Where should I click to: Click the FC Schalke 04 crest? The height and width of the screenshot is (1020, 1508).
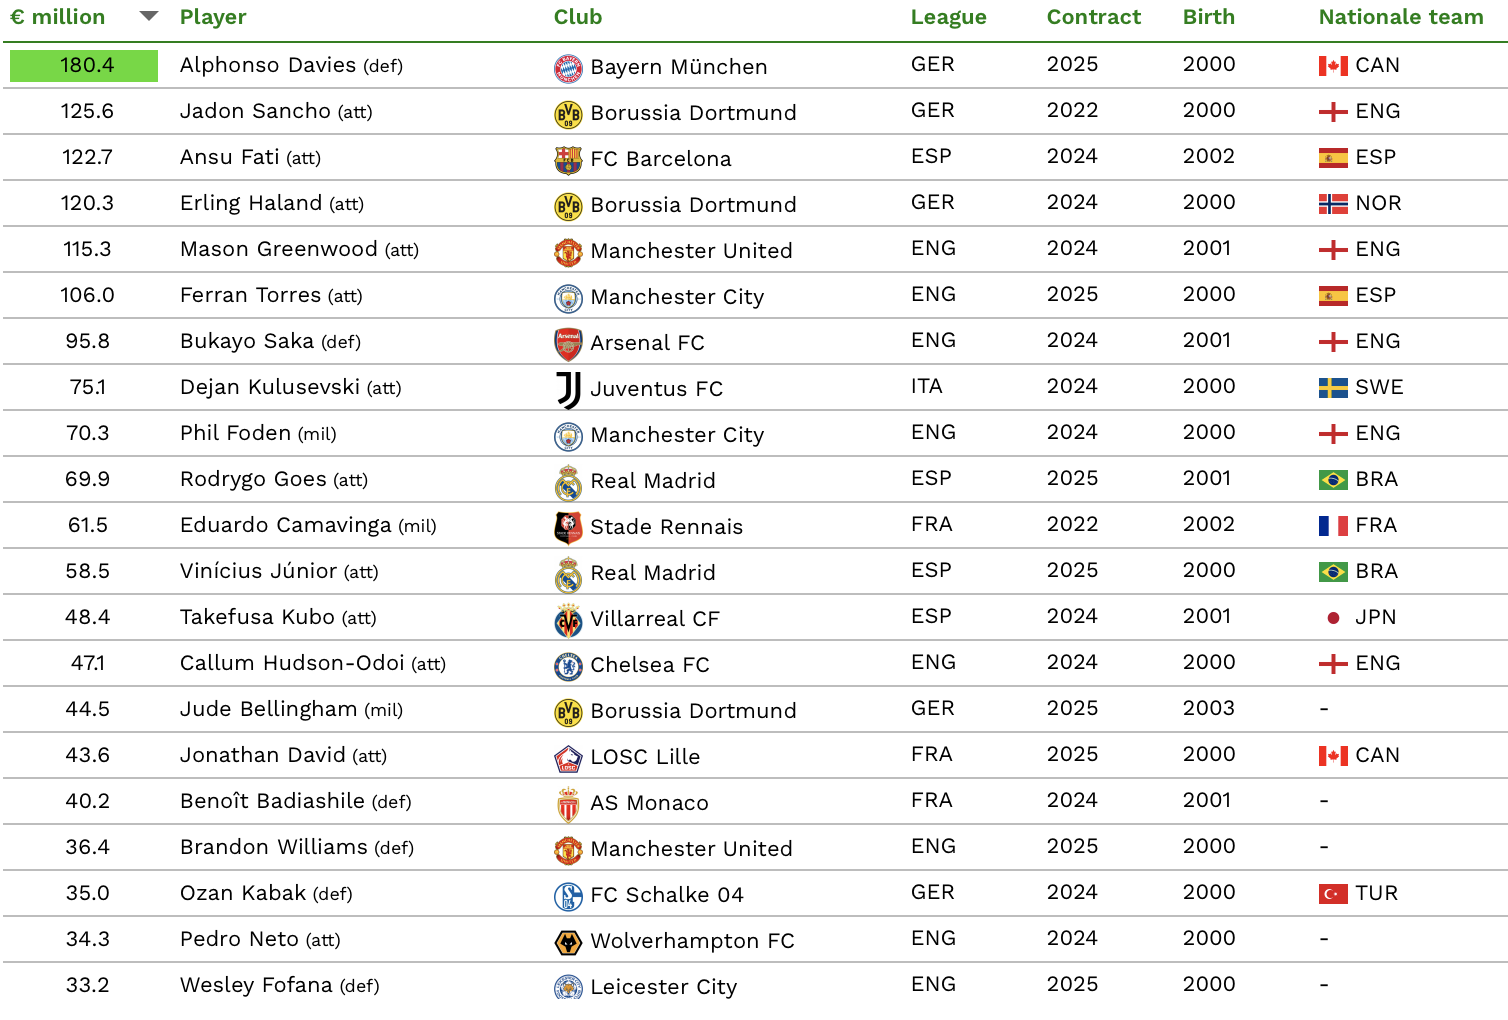pos(568,896)
